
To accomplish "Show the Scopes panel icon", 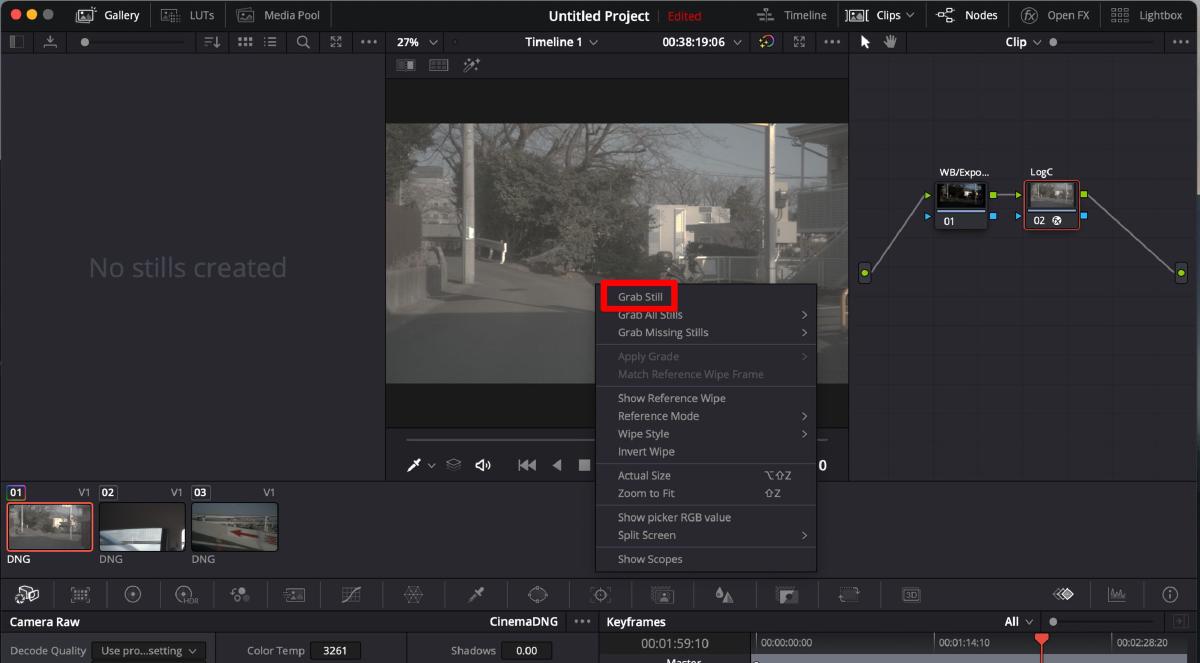I will (1116, 594).
